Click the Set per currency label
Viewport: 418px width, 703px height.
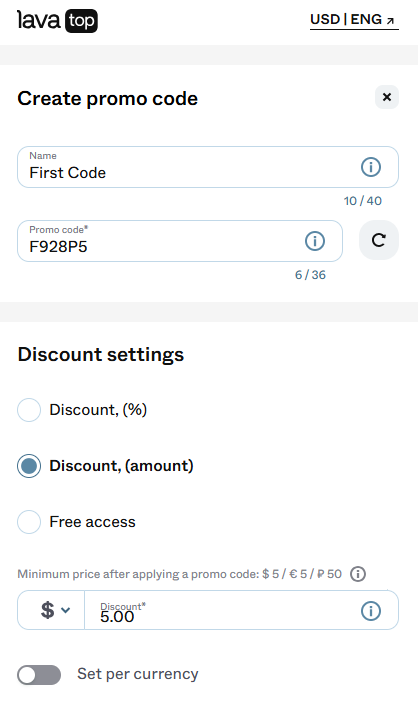(138, 674)
